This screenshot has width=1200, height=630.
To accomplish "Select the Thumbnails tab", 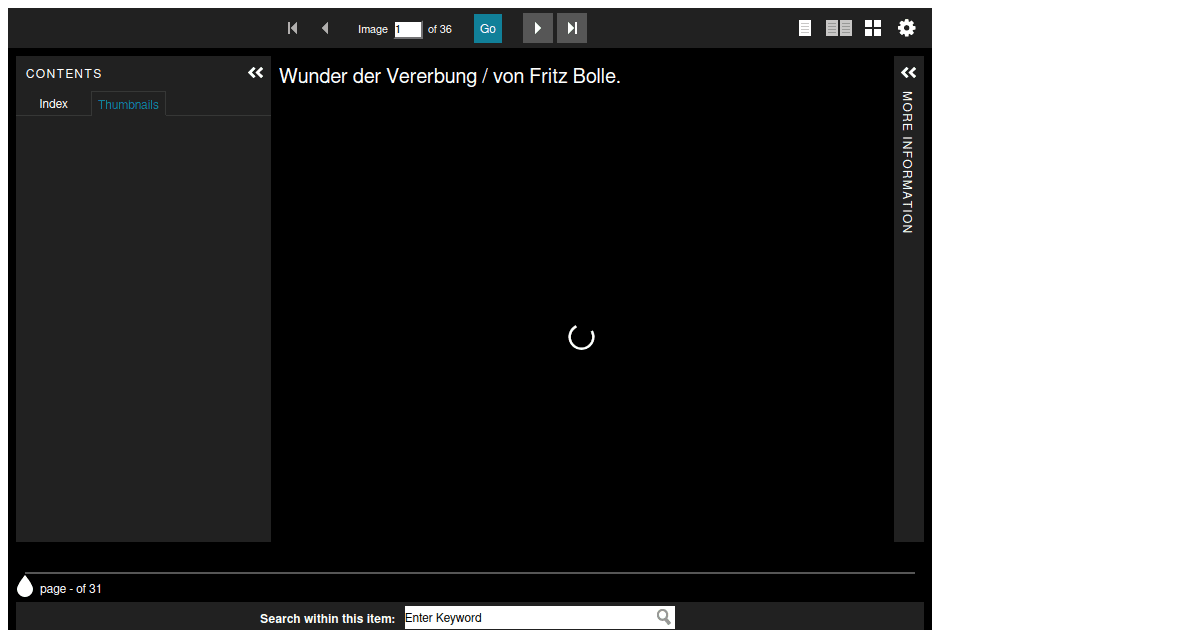I will [128, 103].
